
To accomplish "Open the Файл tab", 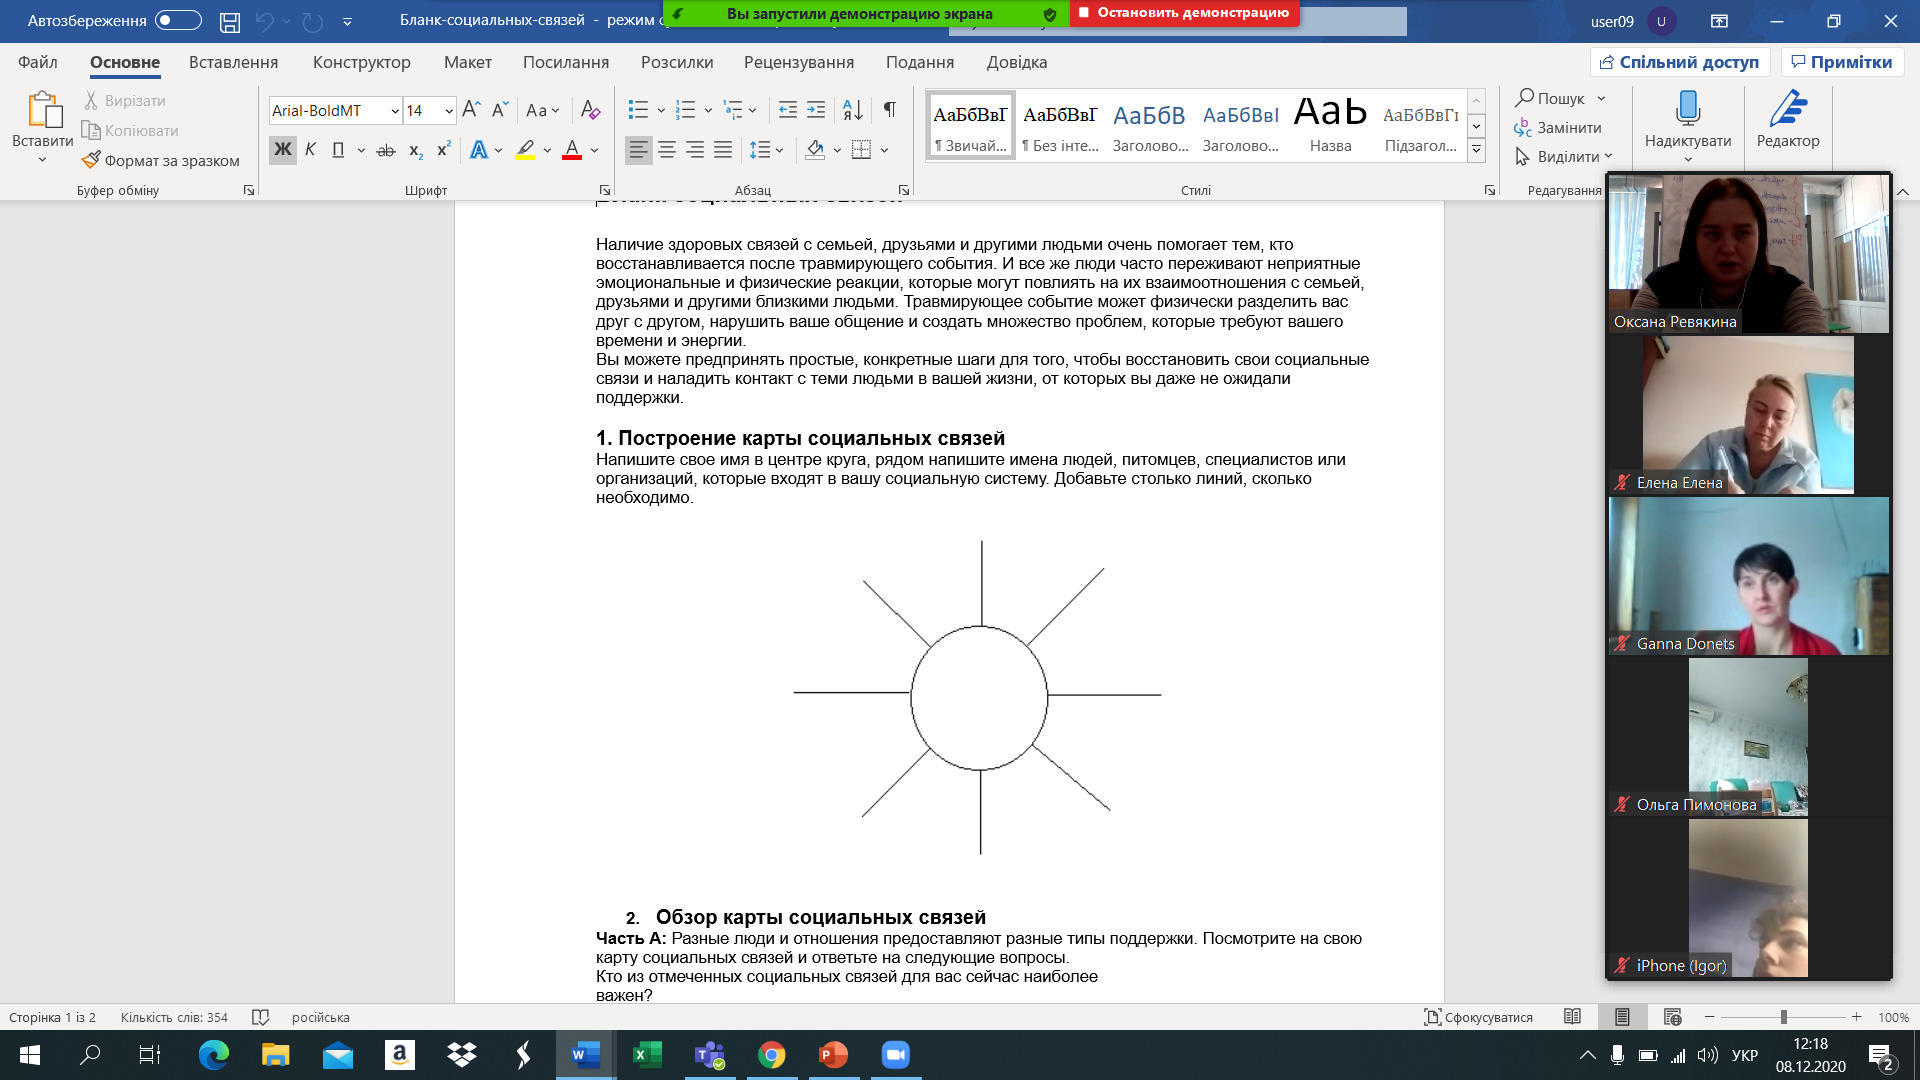I will [x=38, y=62].
